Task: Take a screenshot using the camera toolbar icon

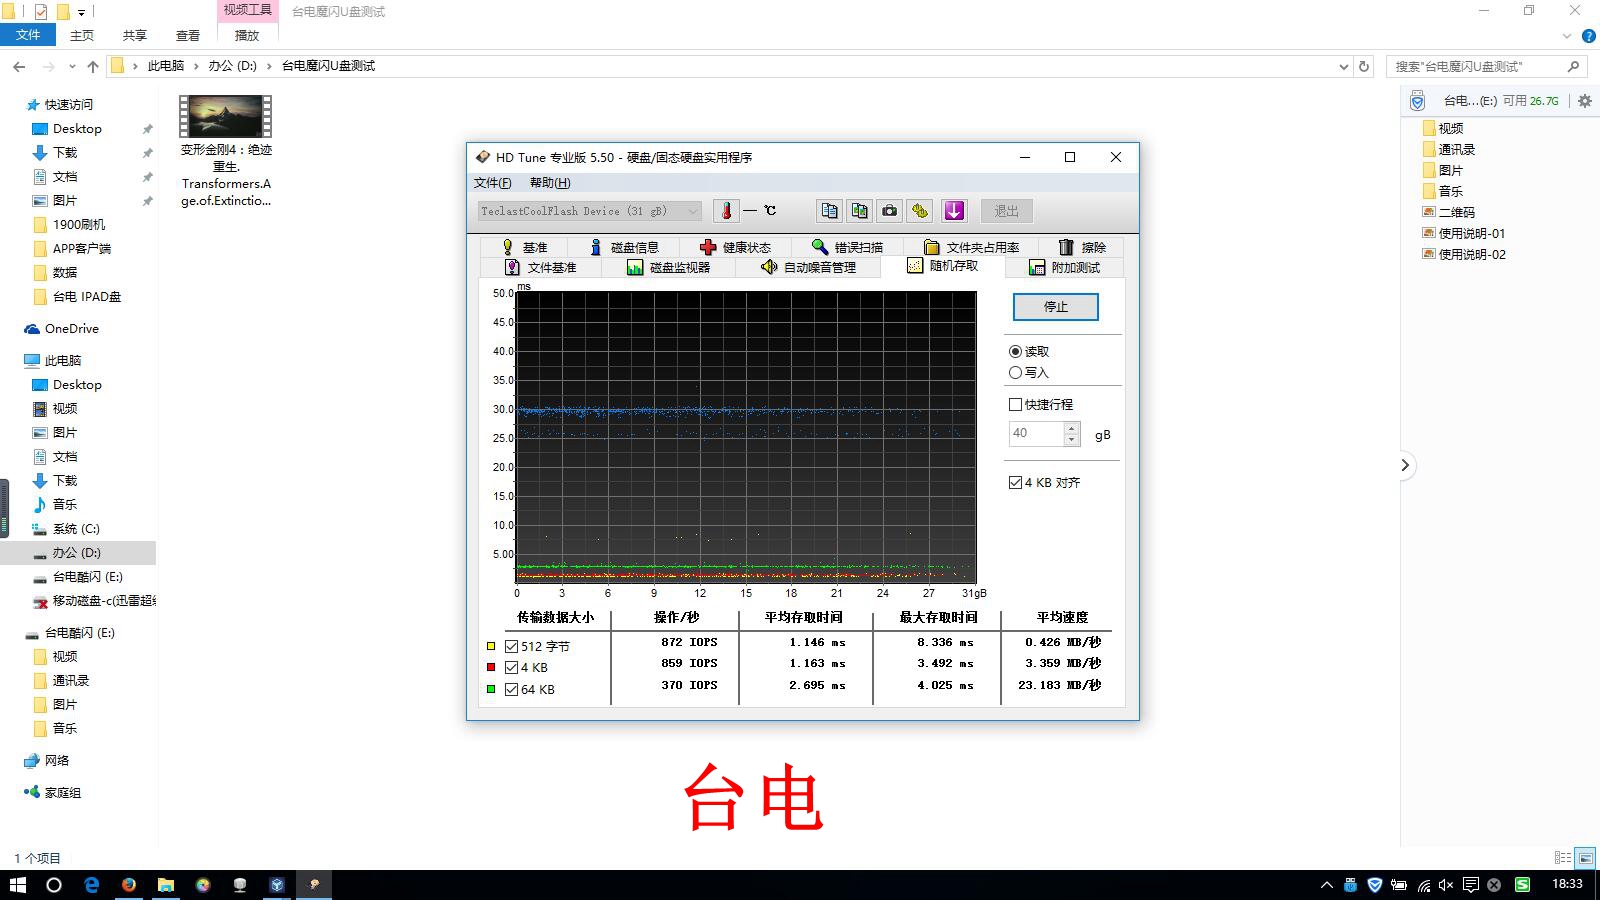Action: coord(888,210)
